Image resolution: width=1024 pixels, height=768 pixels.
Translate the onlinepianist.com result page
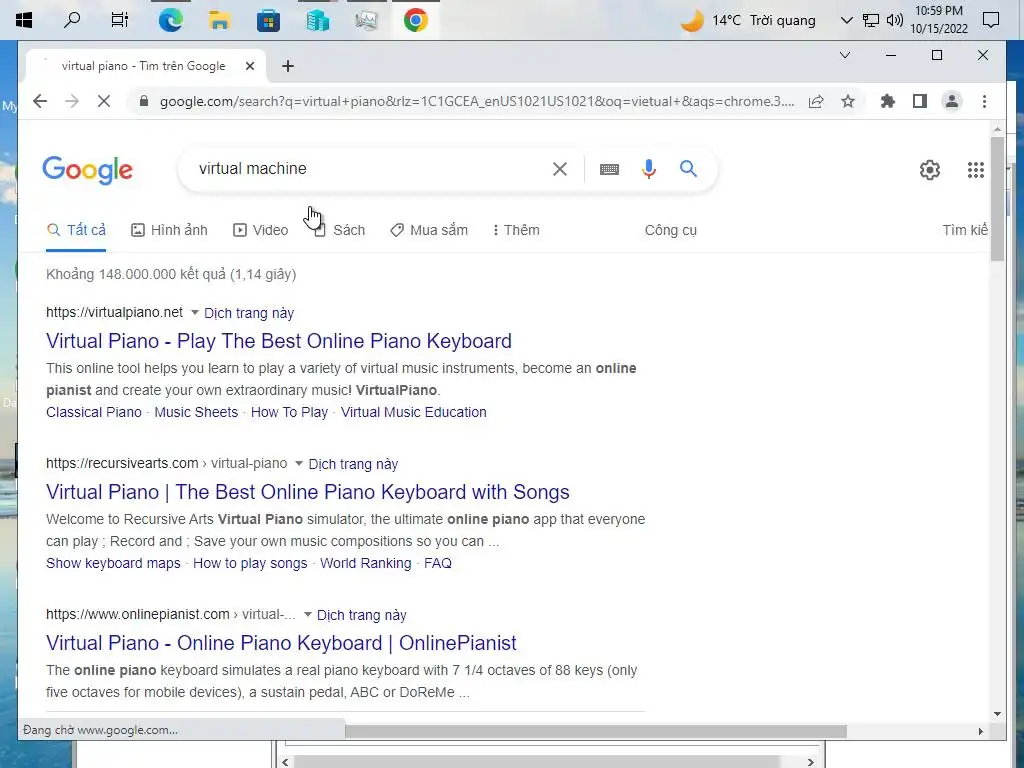362,615
